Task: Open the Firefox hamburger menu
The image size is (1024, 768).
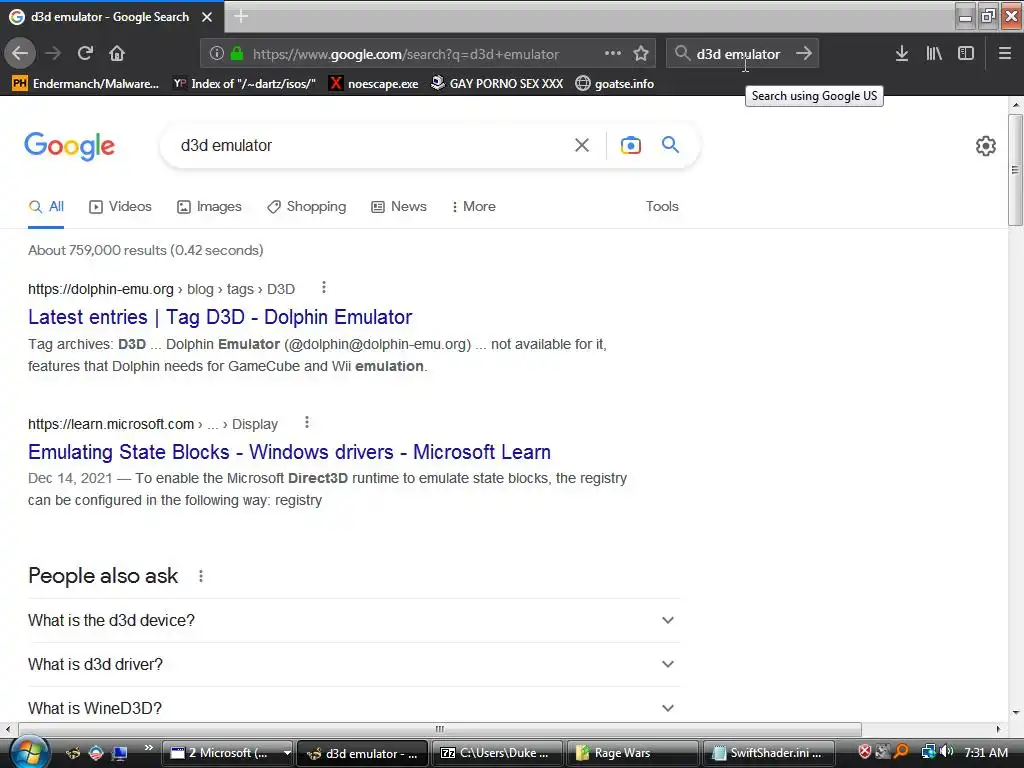Action: point(1005,54)
